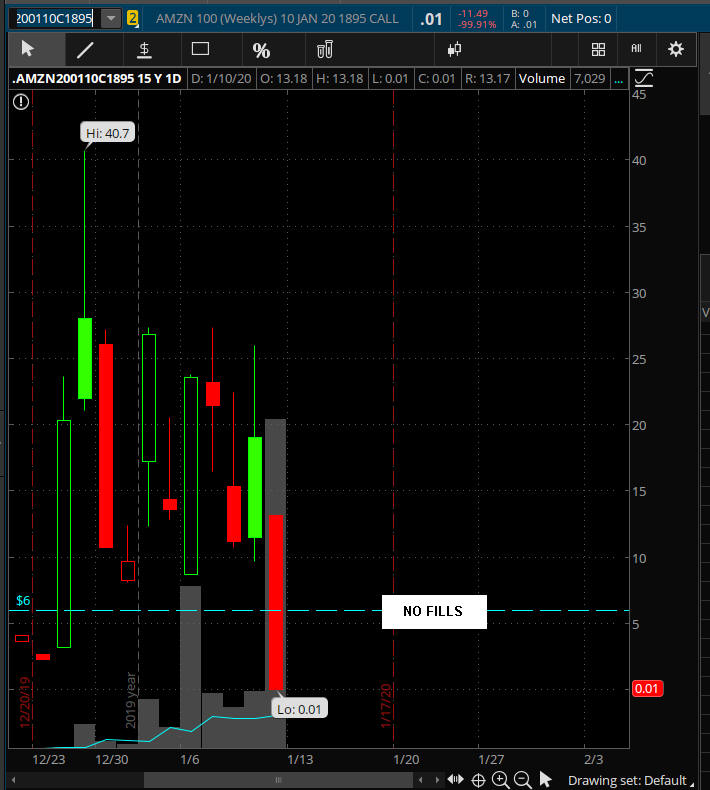The width and height of the screenshot is (710, 790).
Task: Click the 7,029 volume value
Action: 590,79
